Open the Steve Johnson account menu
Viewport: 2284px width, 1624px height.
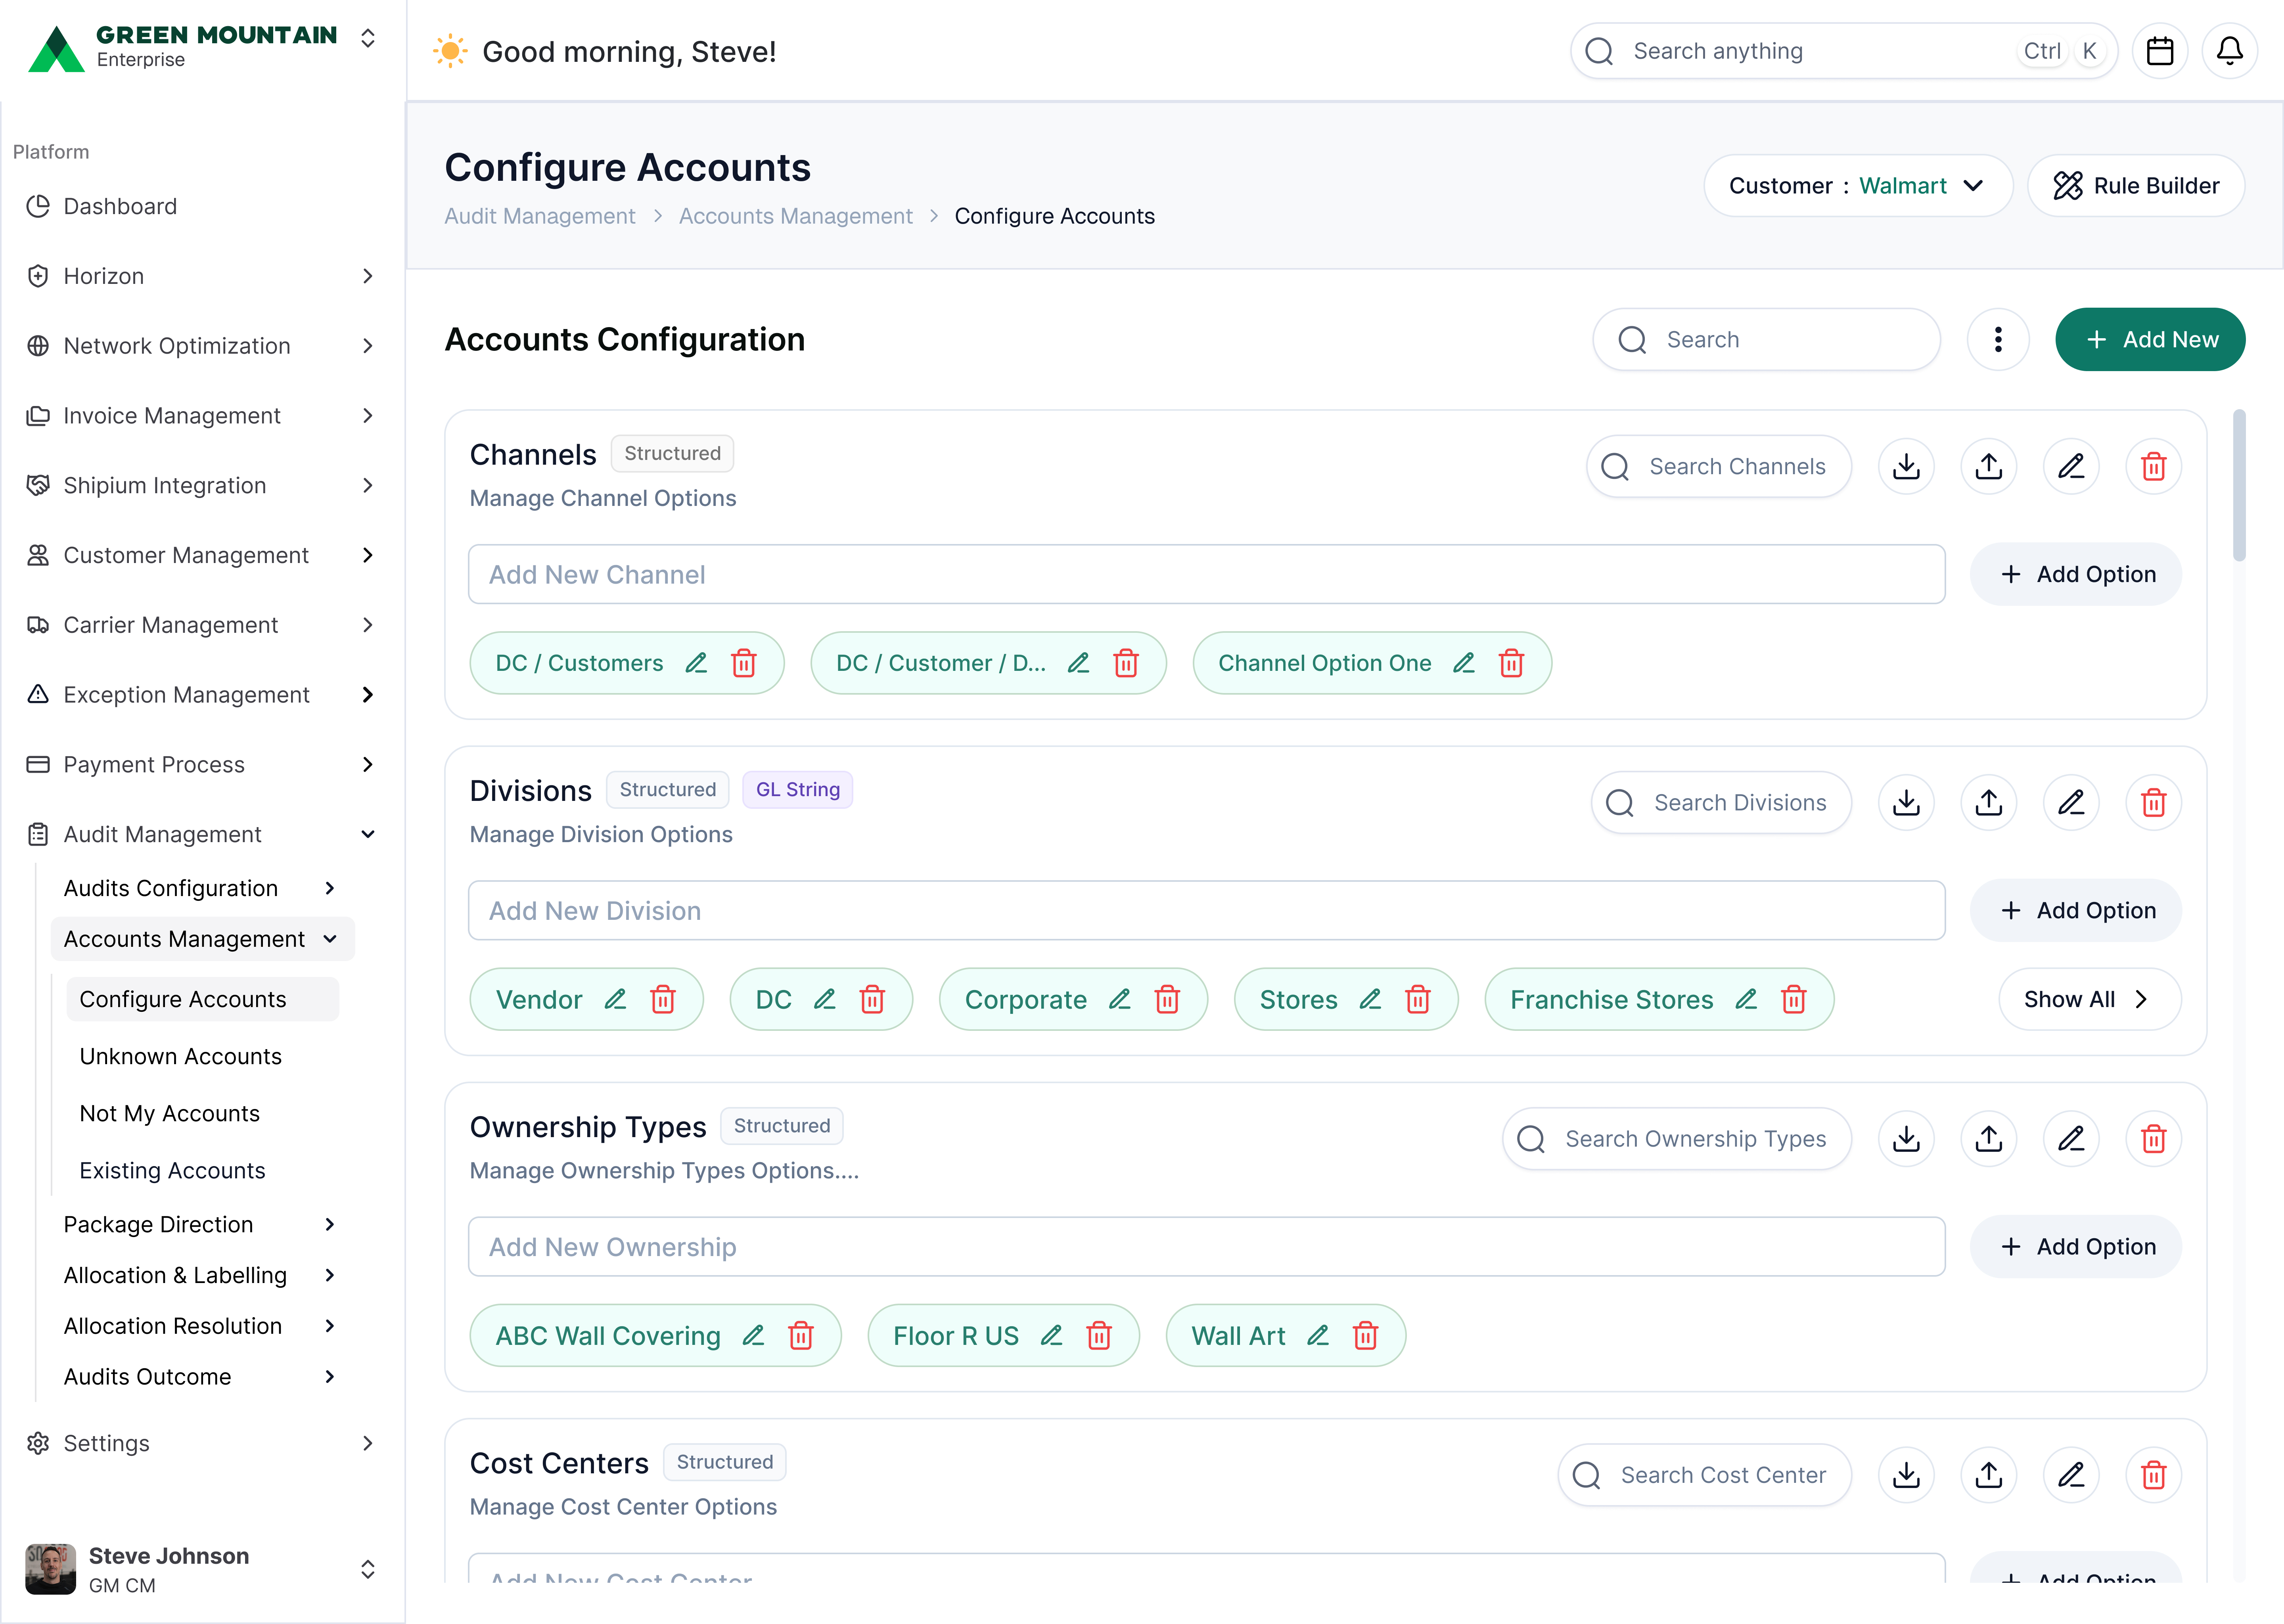pos(368,1569)
